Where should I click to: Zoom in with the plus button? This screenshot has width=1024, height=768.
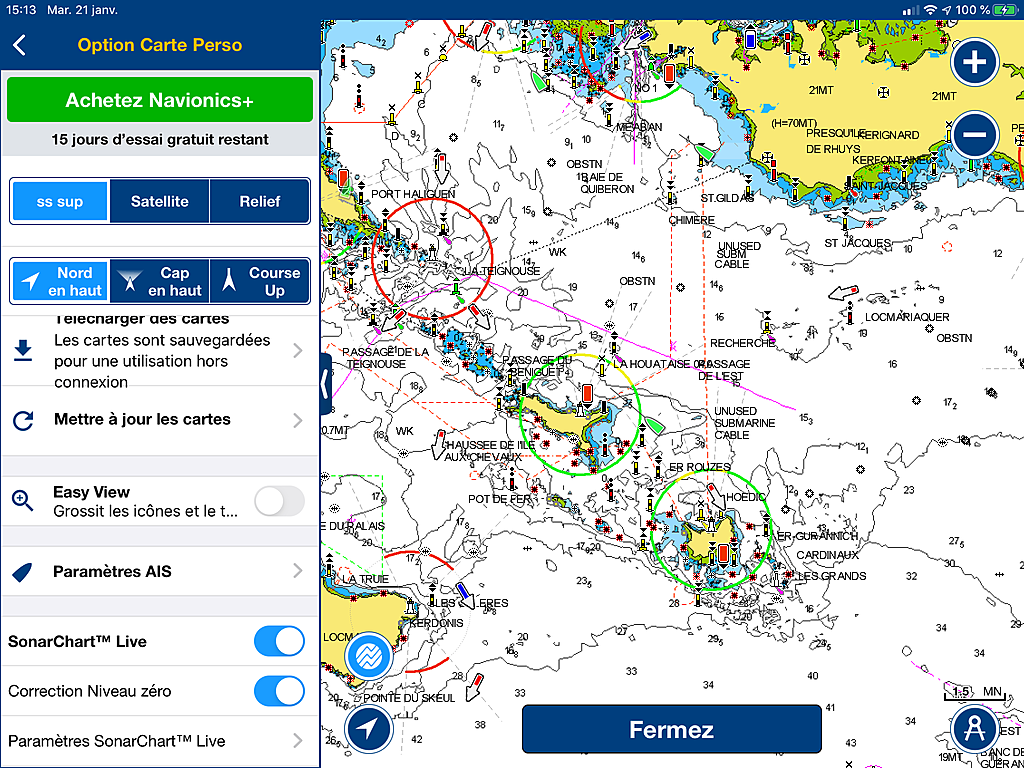(975, 63)
